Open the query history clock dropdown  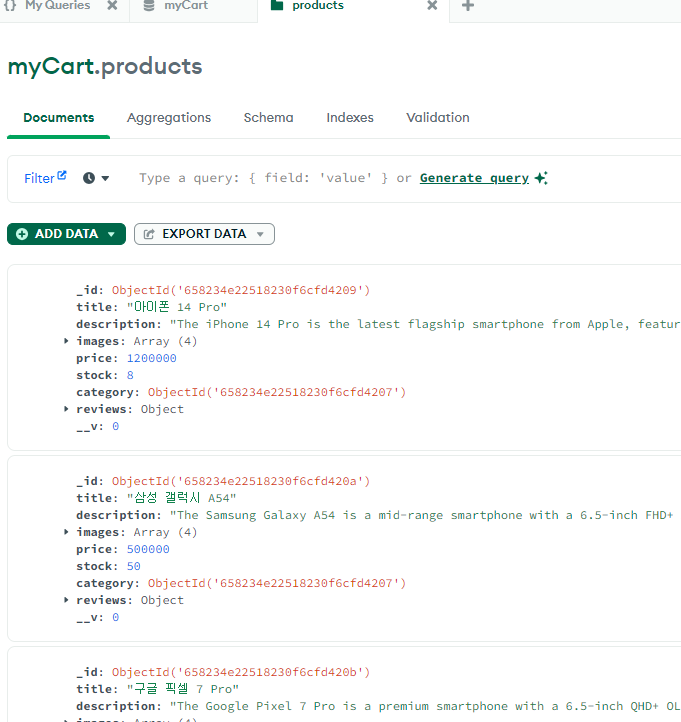pos(96,178)
